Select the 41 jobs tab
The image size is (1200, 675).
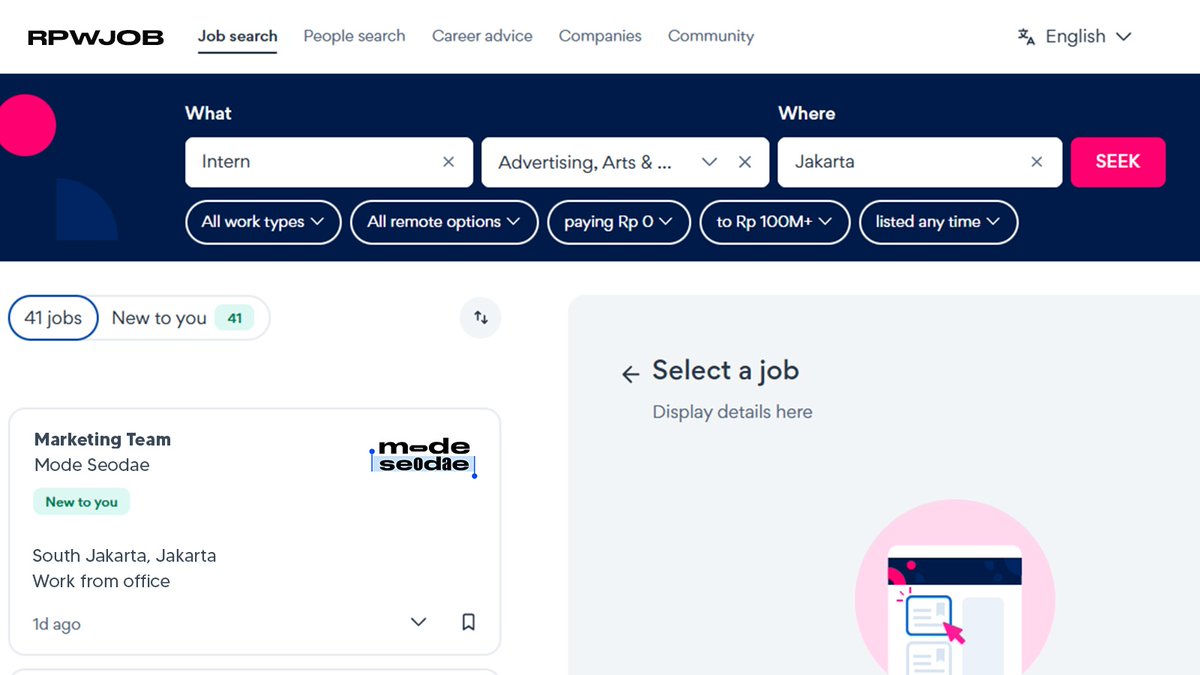point(53,318)
